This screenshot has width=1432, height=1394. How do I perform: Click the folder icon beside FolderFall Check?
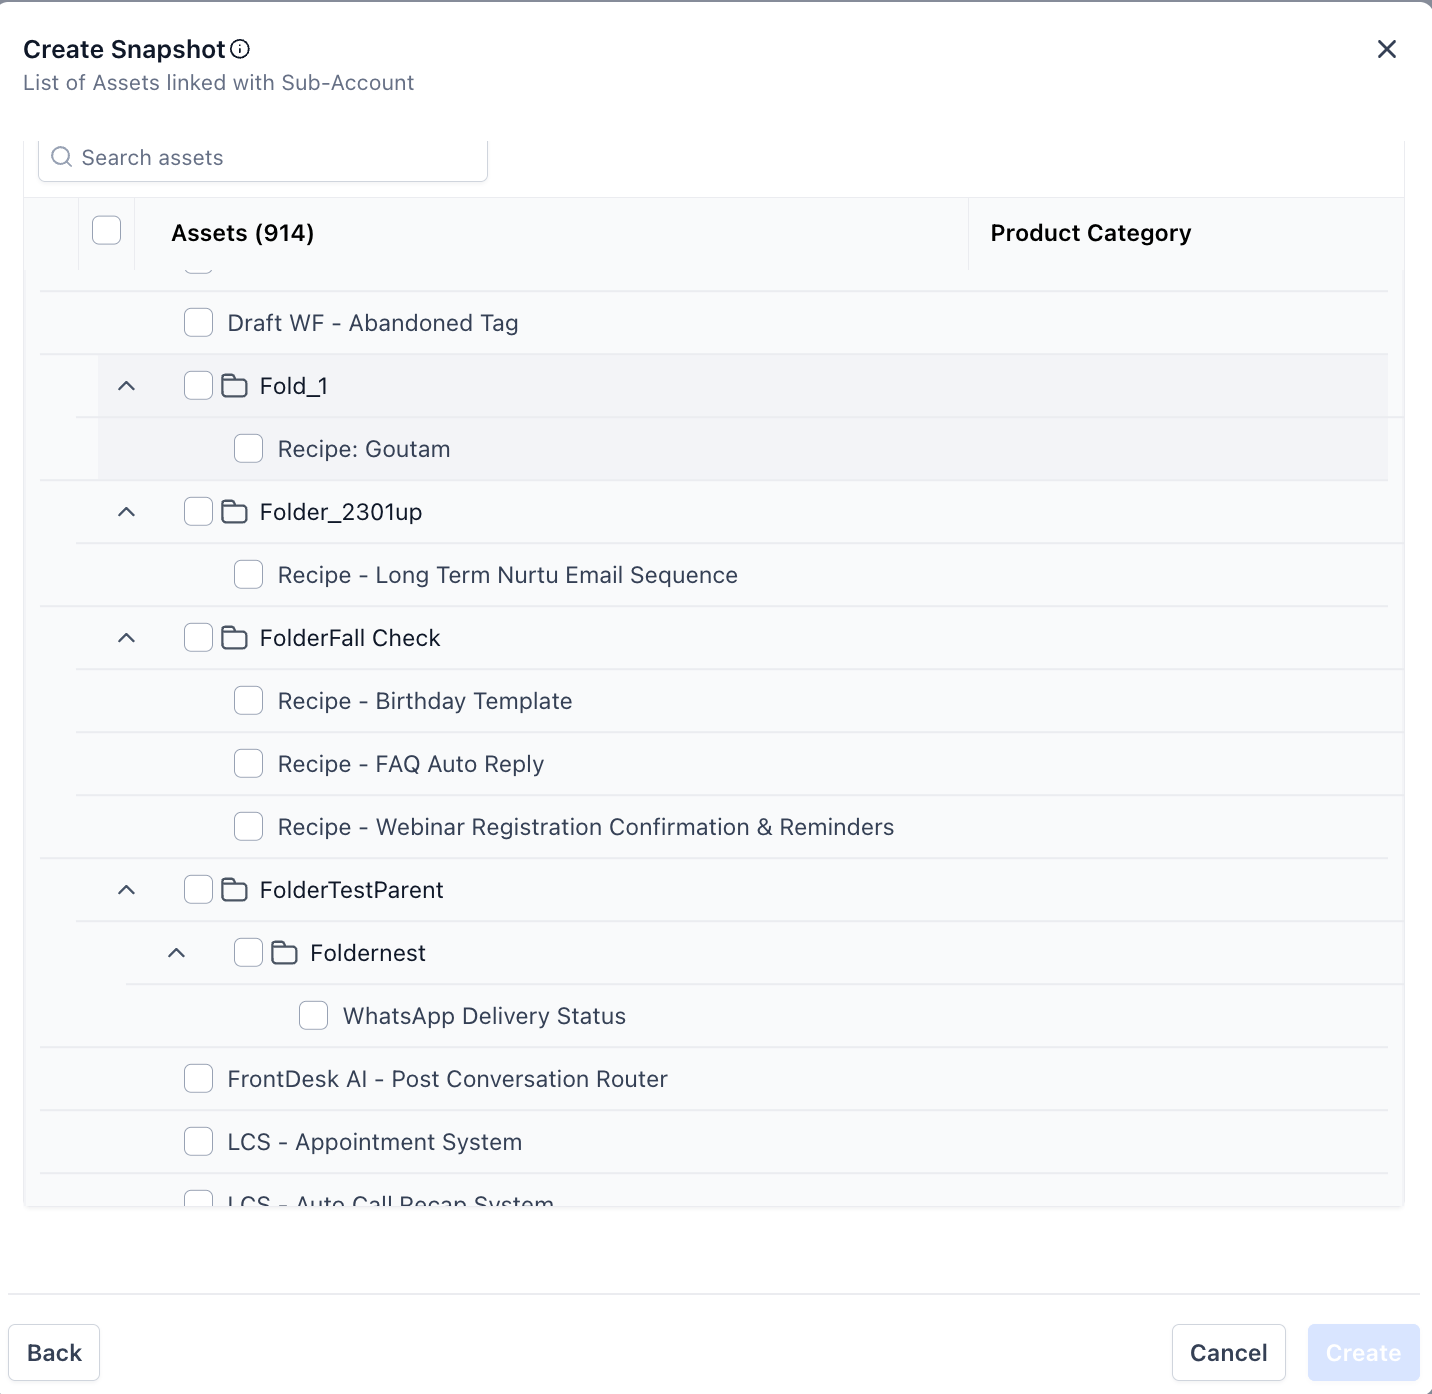pos(235,637)
